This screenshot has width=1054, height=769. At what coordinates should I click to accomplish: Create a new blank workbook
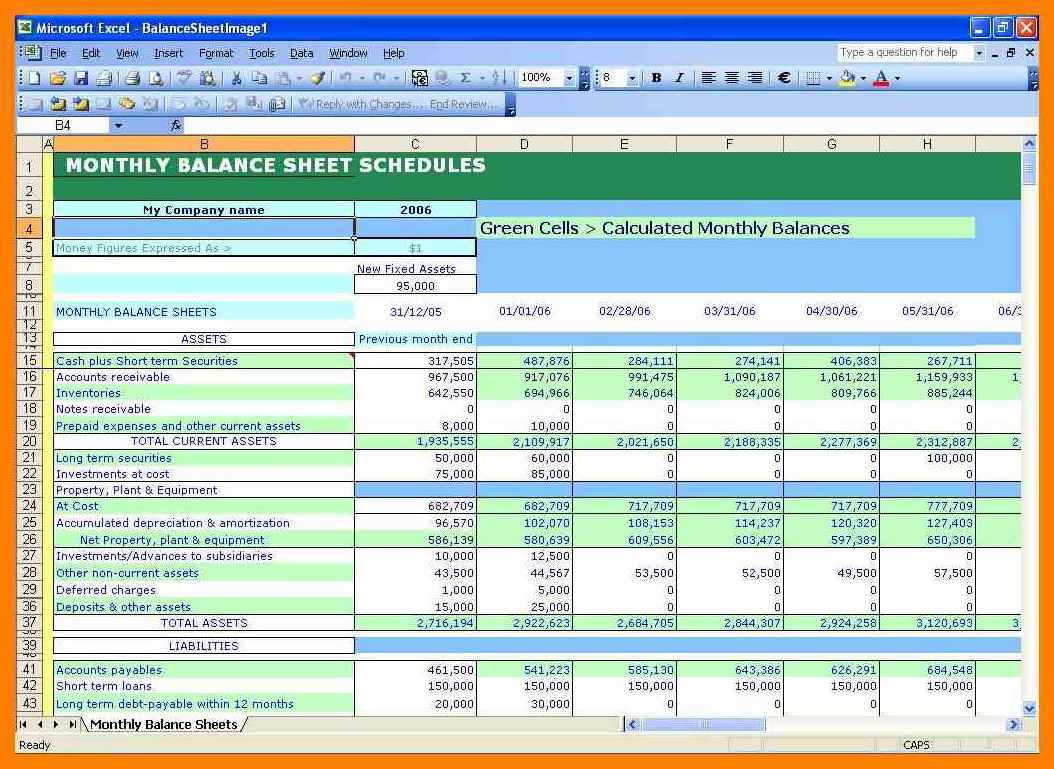[x=34, y=78]
